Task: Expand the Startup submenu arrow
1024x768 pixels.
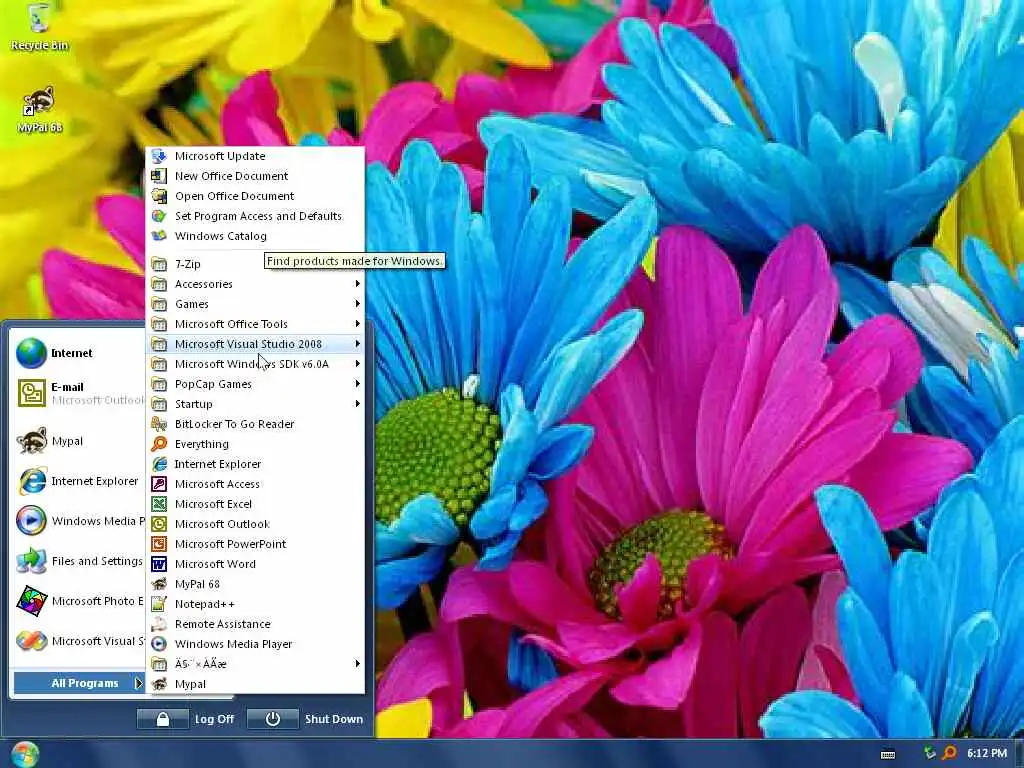Action: 357,404
